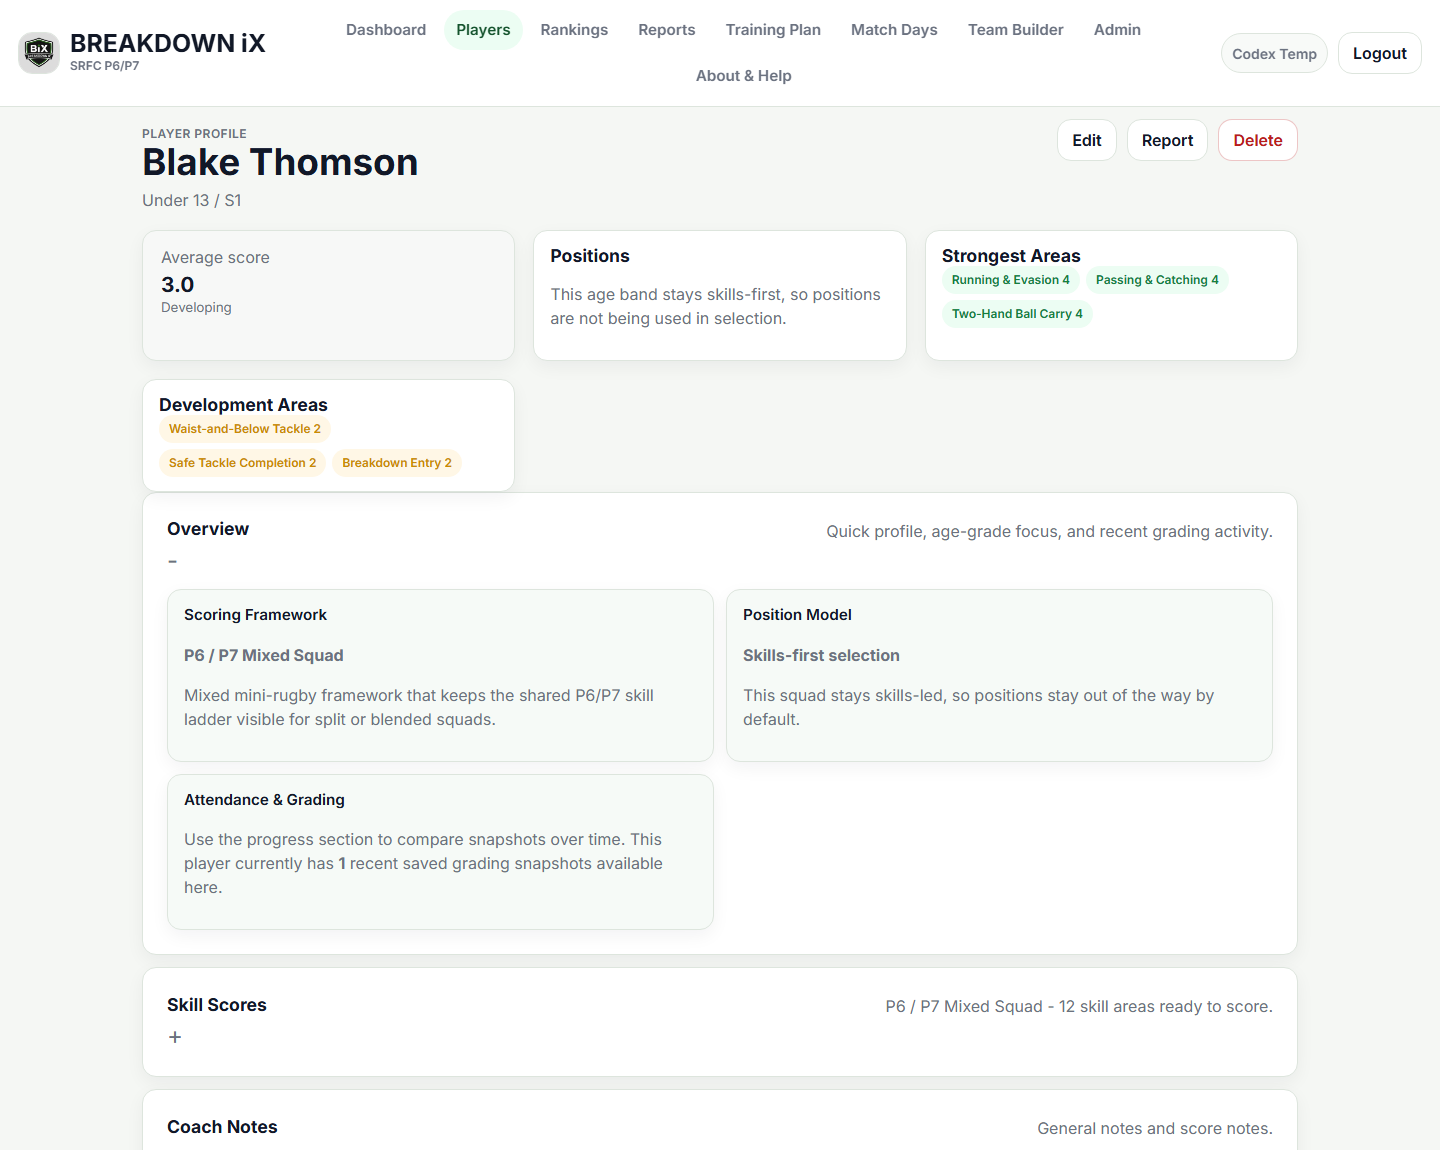This screenshot has width=1440, height=1150.
Task: Click the Attendance & Grading card title
Action: pyautogui.click(x=264, y=800)
